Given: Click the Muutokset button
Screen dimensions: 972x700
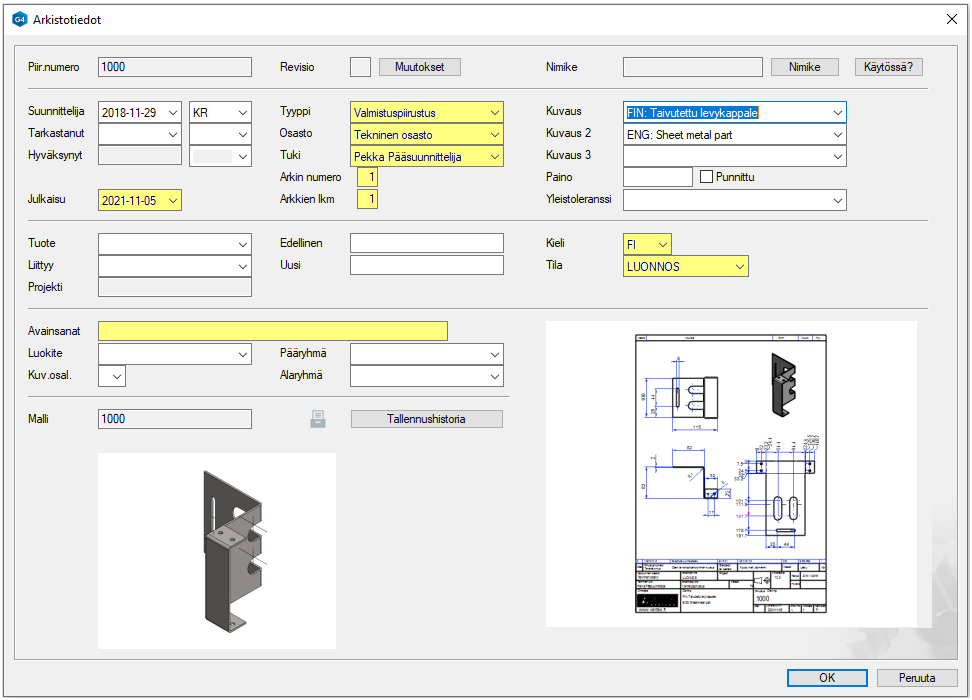Looking at the screenshot, I should click(x=420, y=67).
